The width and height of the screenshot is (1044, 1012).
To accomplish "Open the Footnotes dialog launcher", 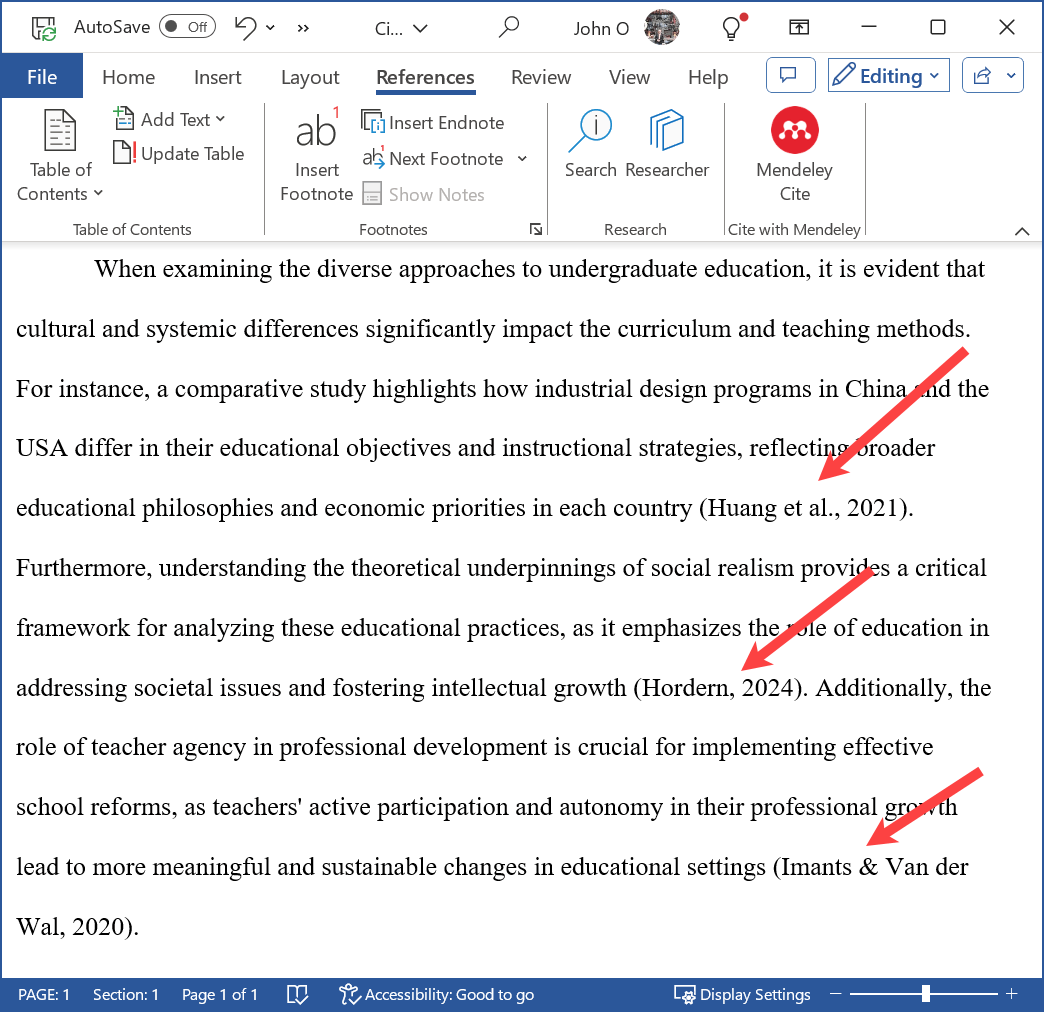I will coord(537,229).
